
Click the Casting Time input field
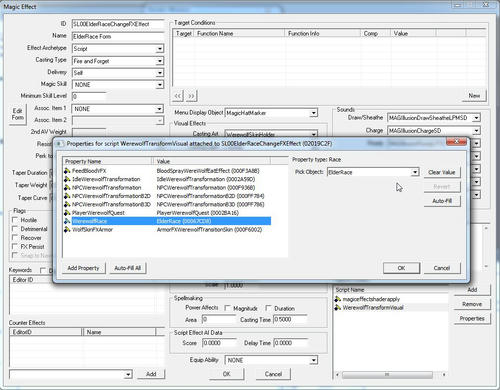click(x=289, y=319)
